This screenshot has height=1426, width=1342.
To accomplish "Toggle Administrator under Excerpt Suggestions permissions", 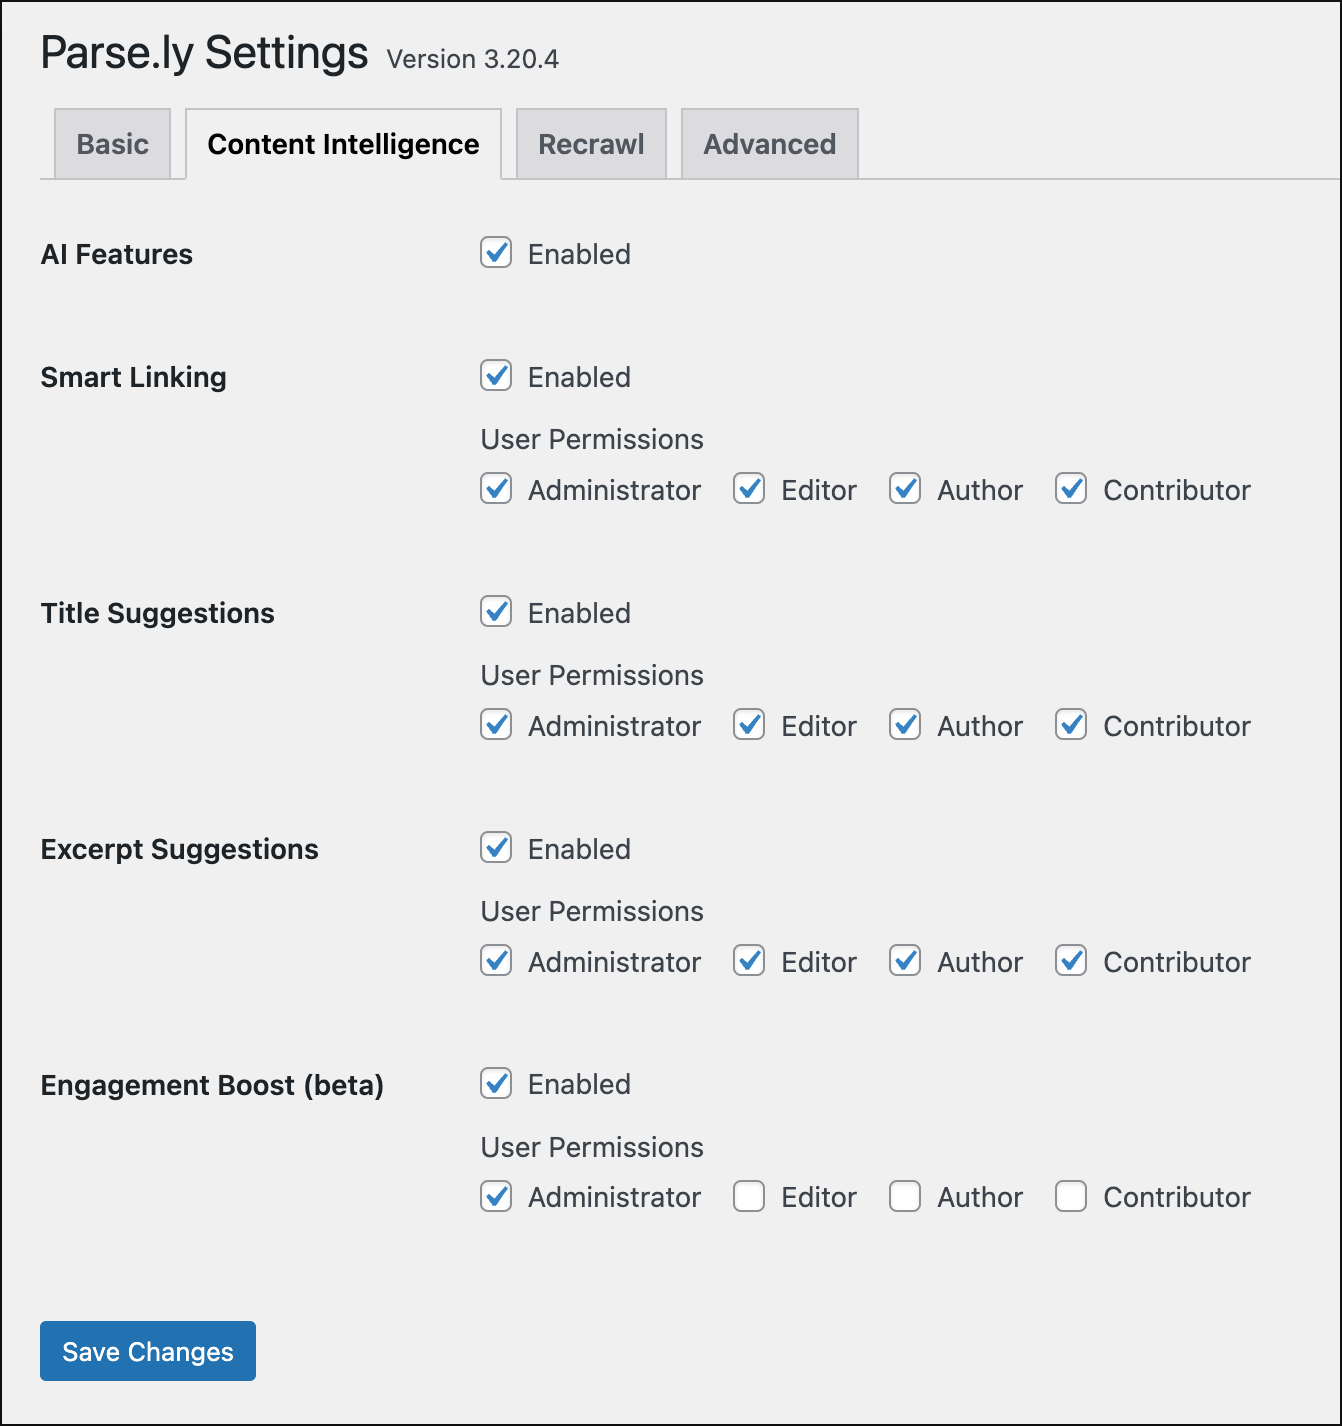I will (x=496, y=961).
